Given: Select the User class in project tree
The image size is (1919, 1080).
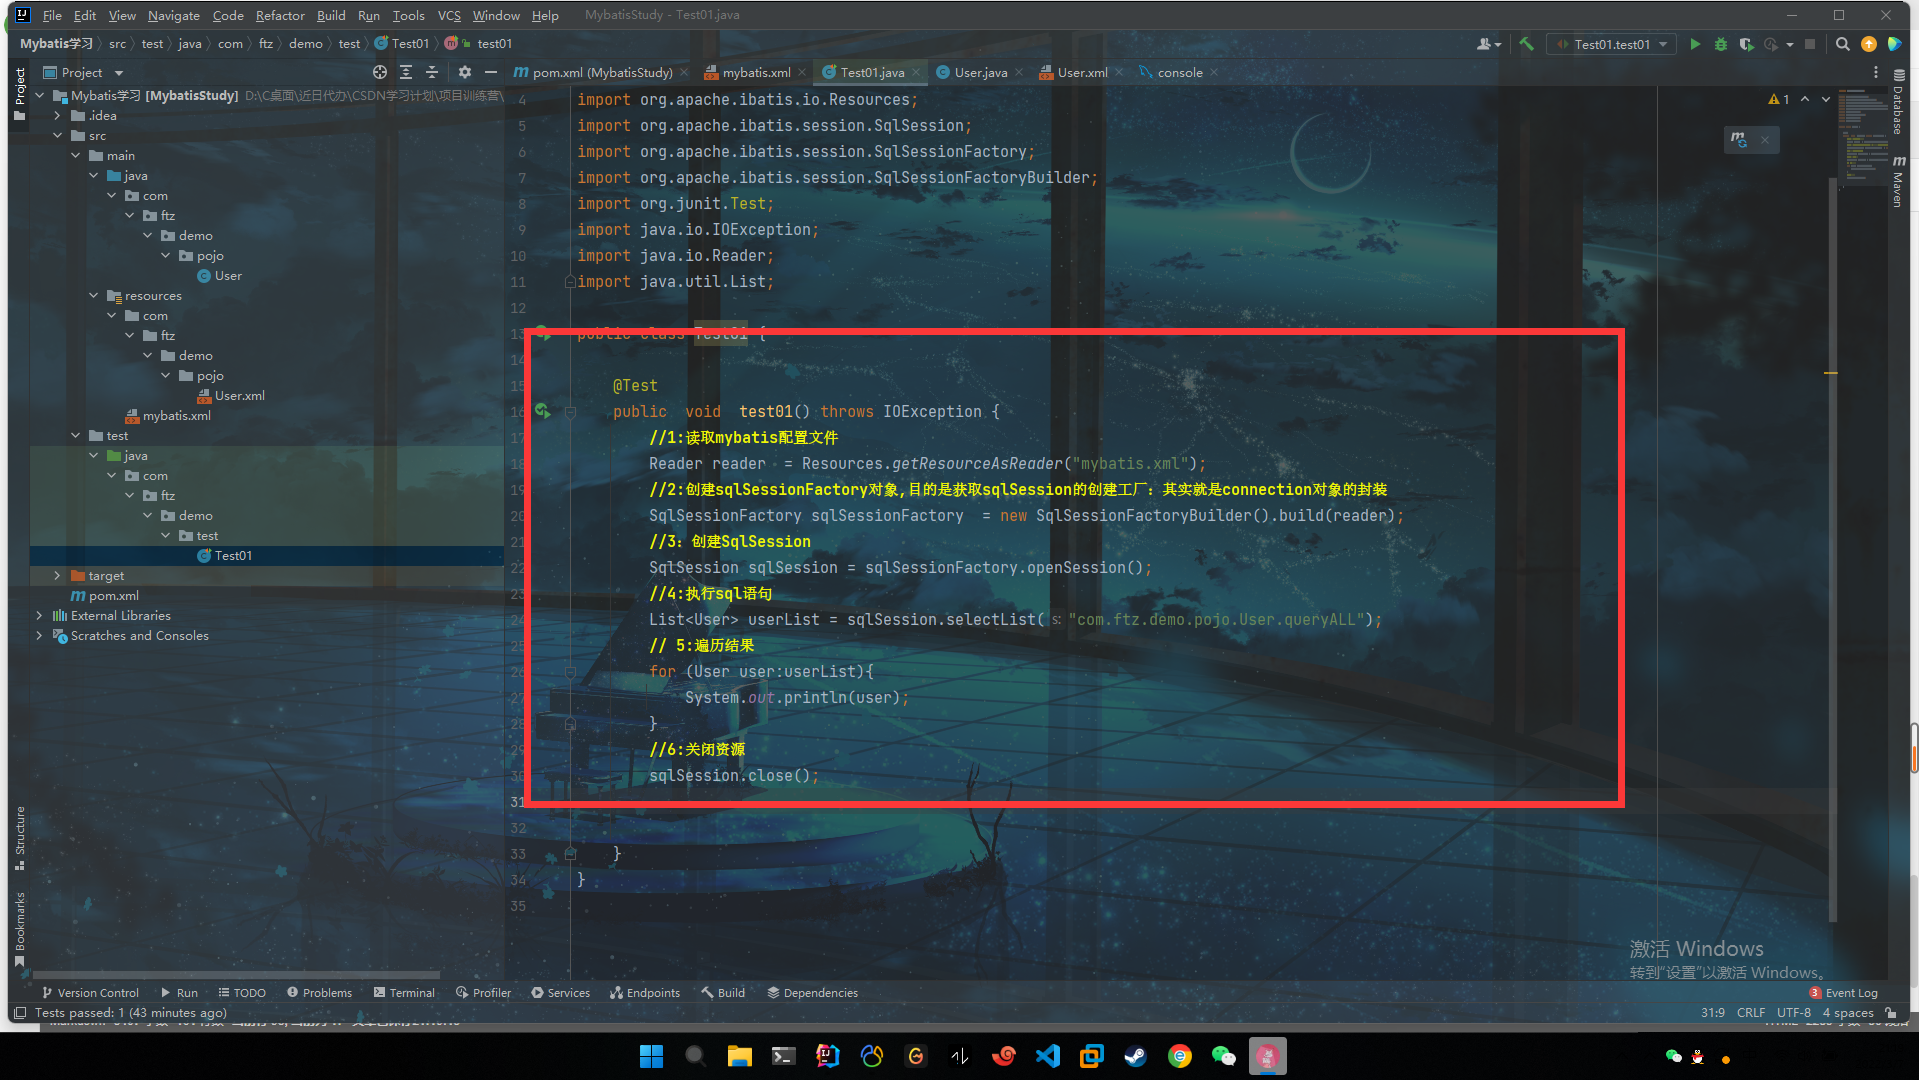Looking at the screenshot, I should [x=220, y=276].
